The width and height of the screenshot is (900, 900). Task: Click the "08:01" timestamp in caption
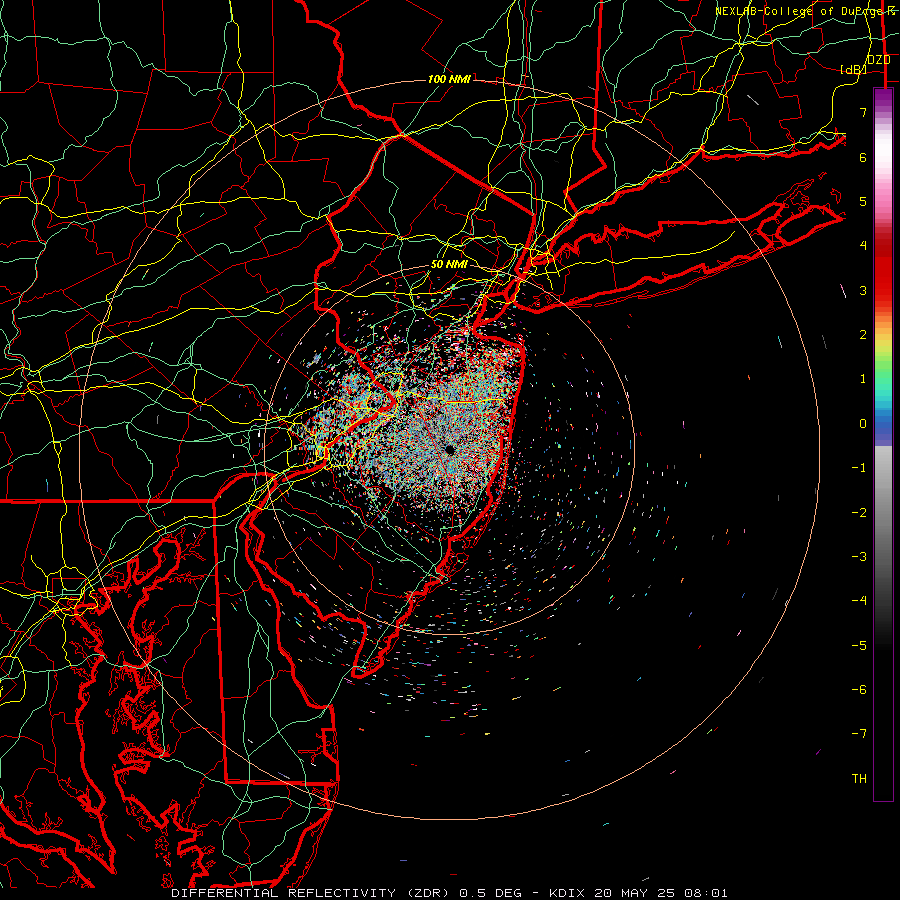[707, 893]
